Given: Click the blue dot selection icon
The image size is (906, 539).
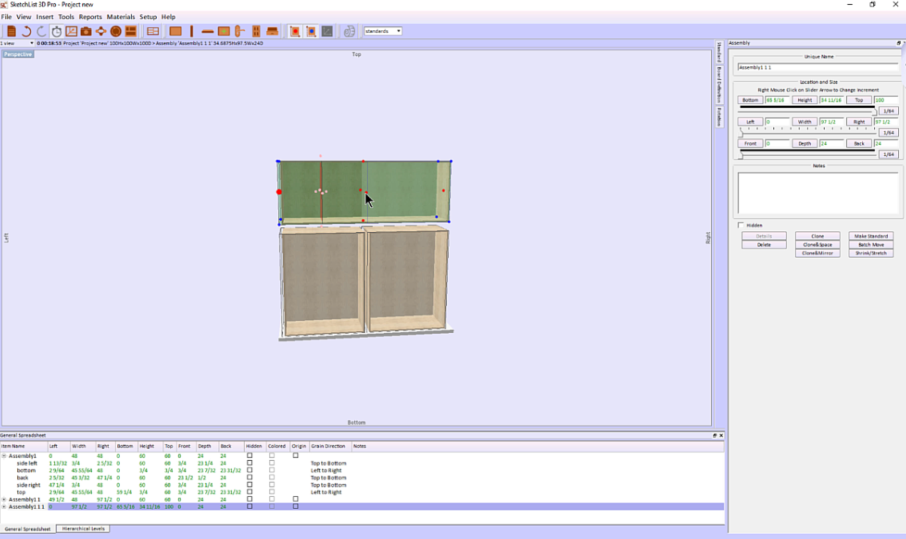Looking at the screenshot, I should click(311, 31).
